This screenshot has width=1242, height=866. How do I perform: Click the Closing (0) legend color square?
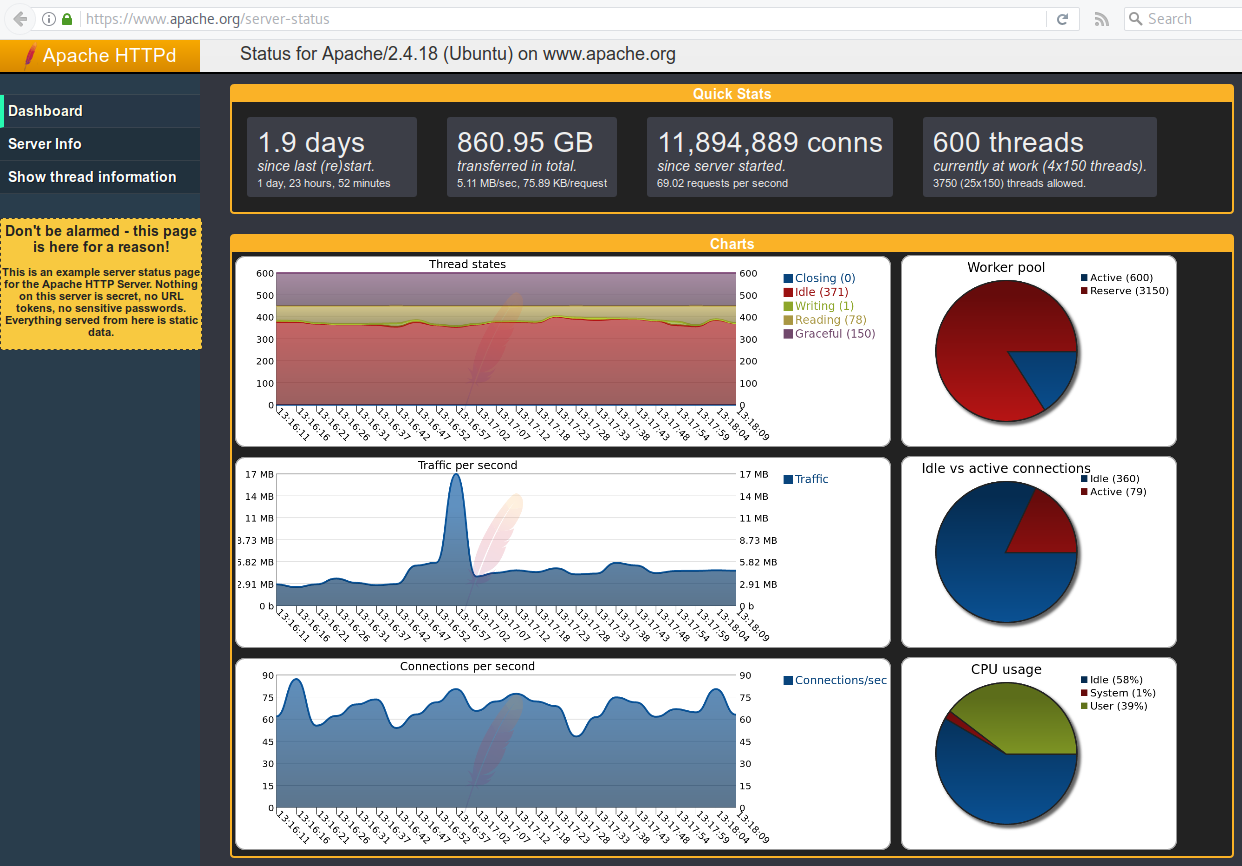click(x=788, y=278)
